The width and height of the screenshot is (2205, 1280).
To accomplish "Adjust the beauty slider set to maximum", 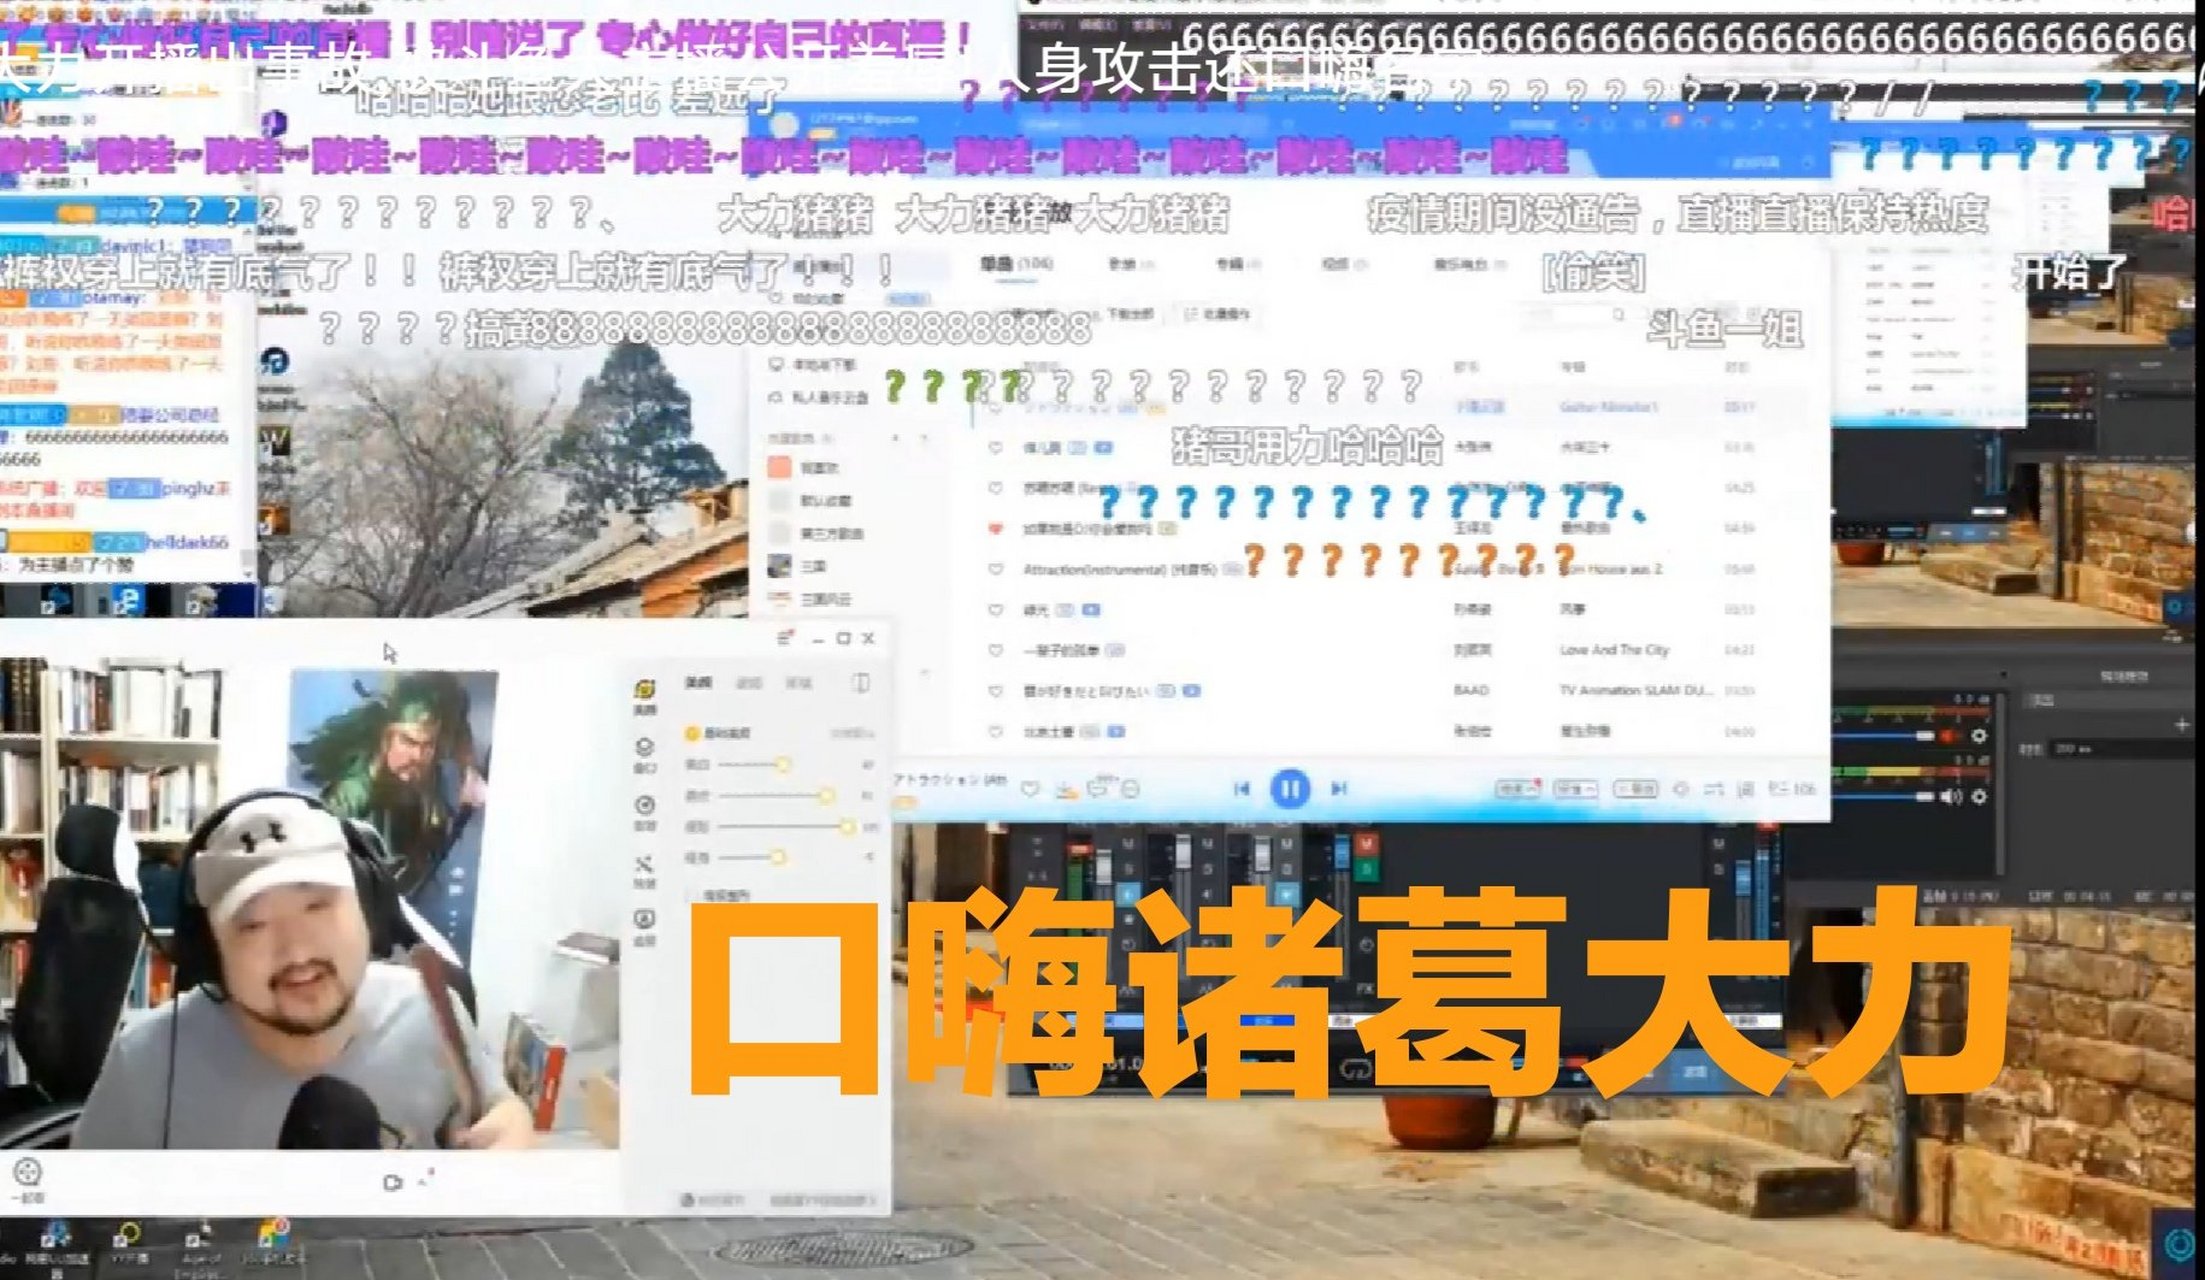I will click(786, 827).
